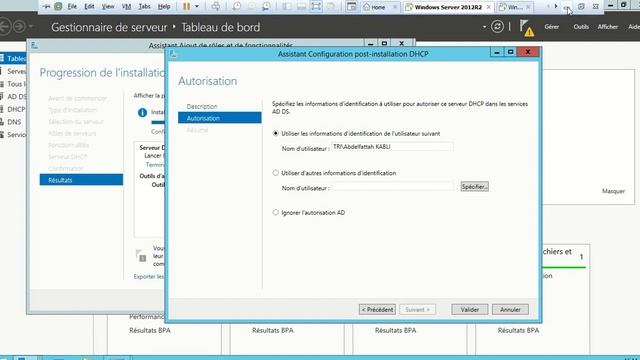Select DNS in the Server Manager sidebar

point(13,122)
